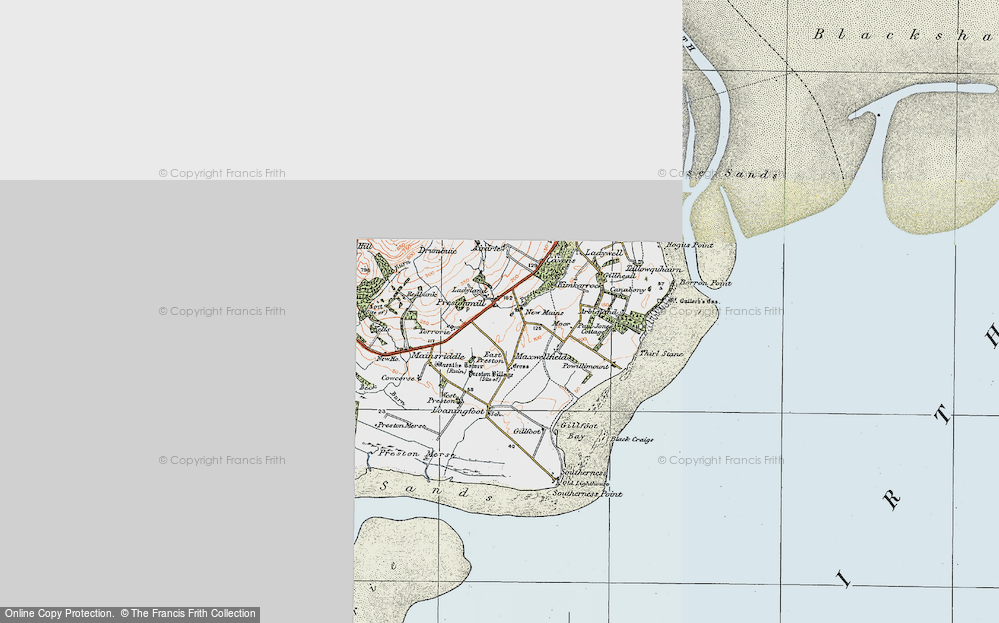Click the 'Mainsriddle' place name on the map
Screen dimensions: 999x623
437,355
